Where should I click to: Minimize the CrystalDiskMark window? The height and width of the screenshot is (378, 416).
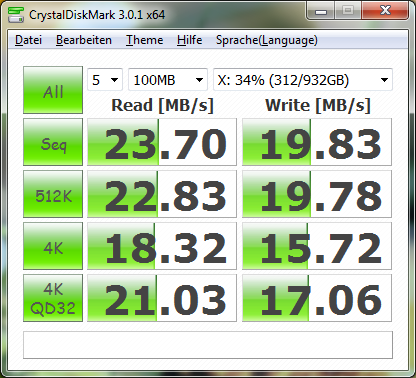320,11
